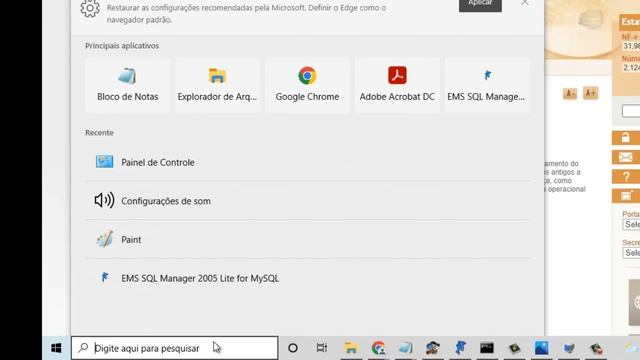640x360 pixels.
Task: Click the padlock icon in webpage sidebar
Action: [626, 138]
